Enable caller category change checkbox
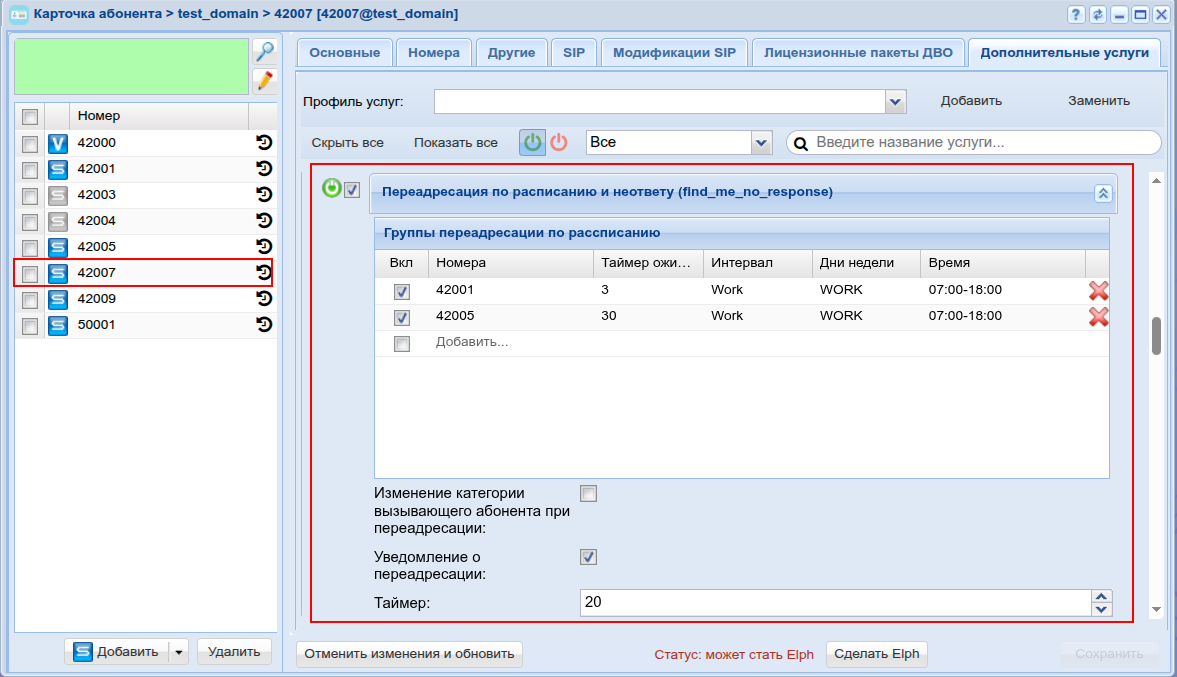Viewport: 1177px width, 677px height. click(x=588, y=493)
